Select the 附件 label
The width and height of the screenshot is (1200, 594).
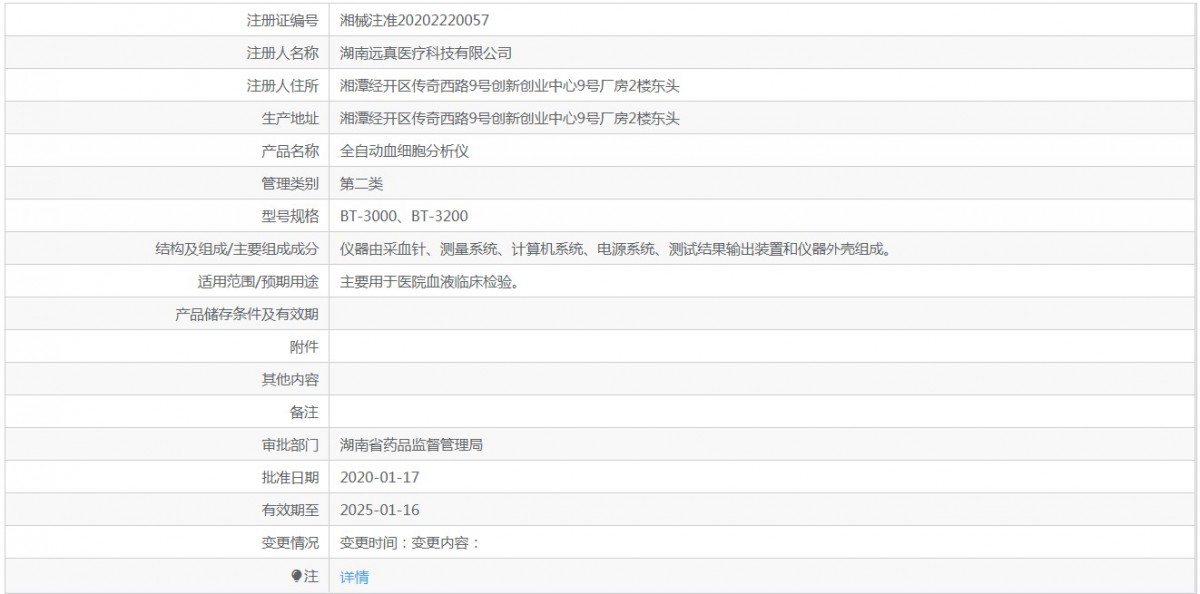[304, 347]
